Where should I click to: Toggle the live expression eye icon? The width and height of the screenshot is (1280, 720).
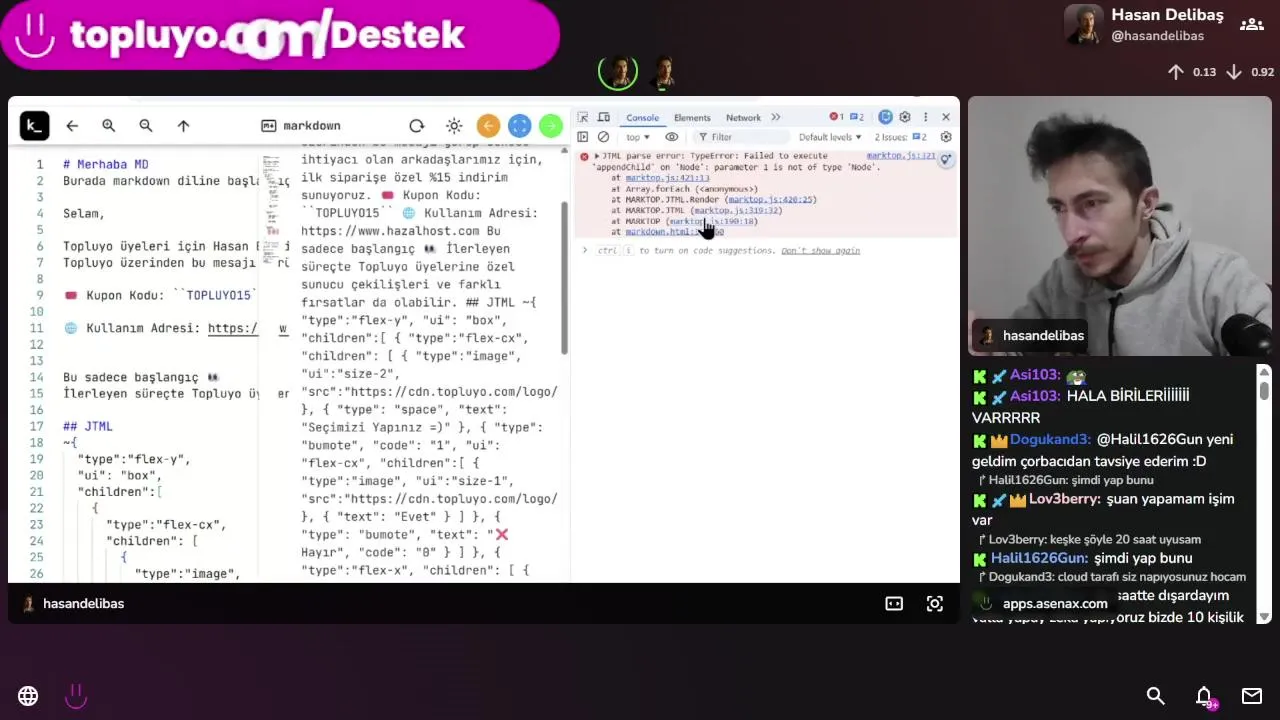[x=672, y=137]
